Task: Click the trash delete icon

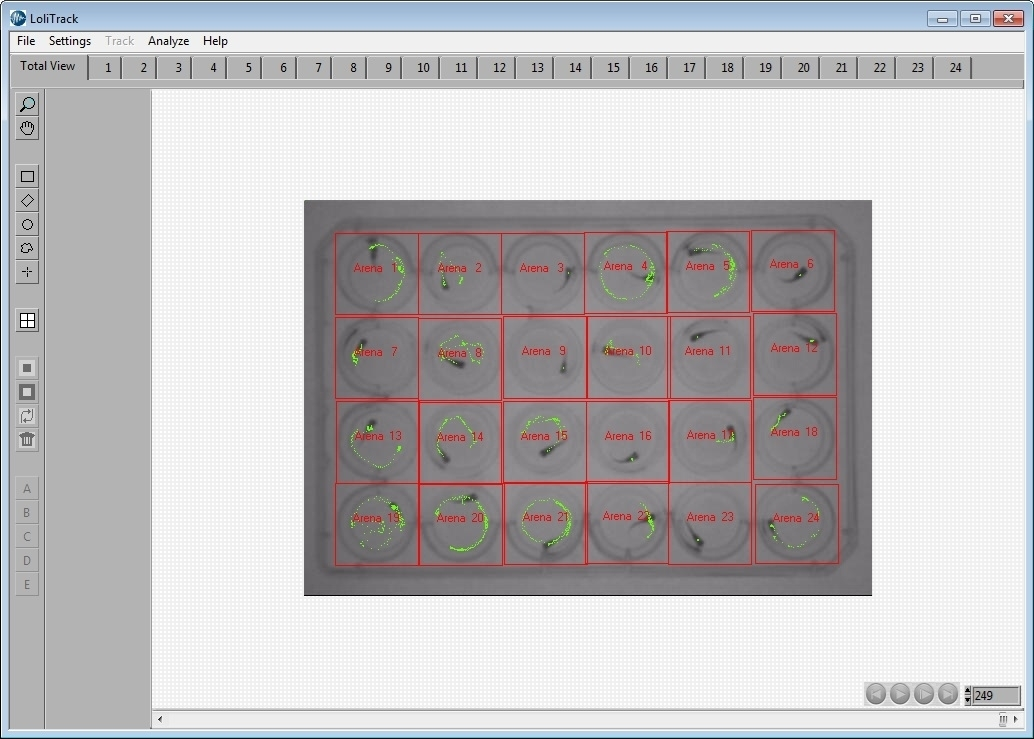Action: (x=27, y=440)
